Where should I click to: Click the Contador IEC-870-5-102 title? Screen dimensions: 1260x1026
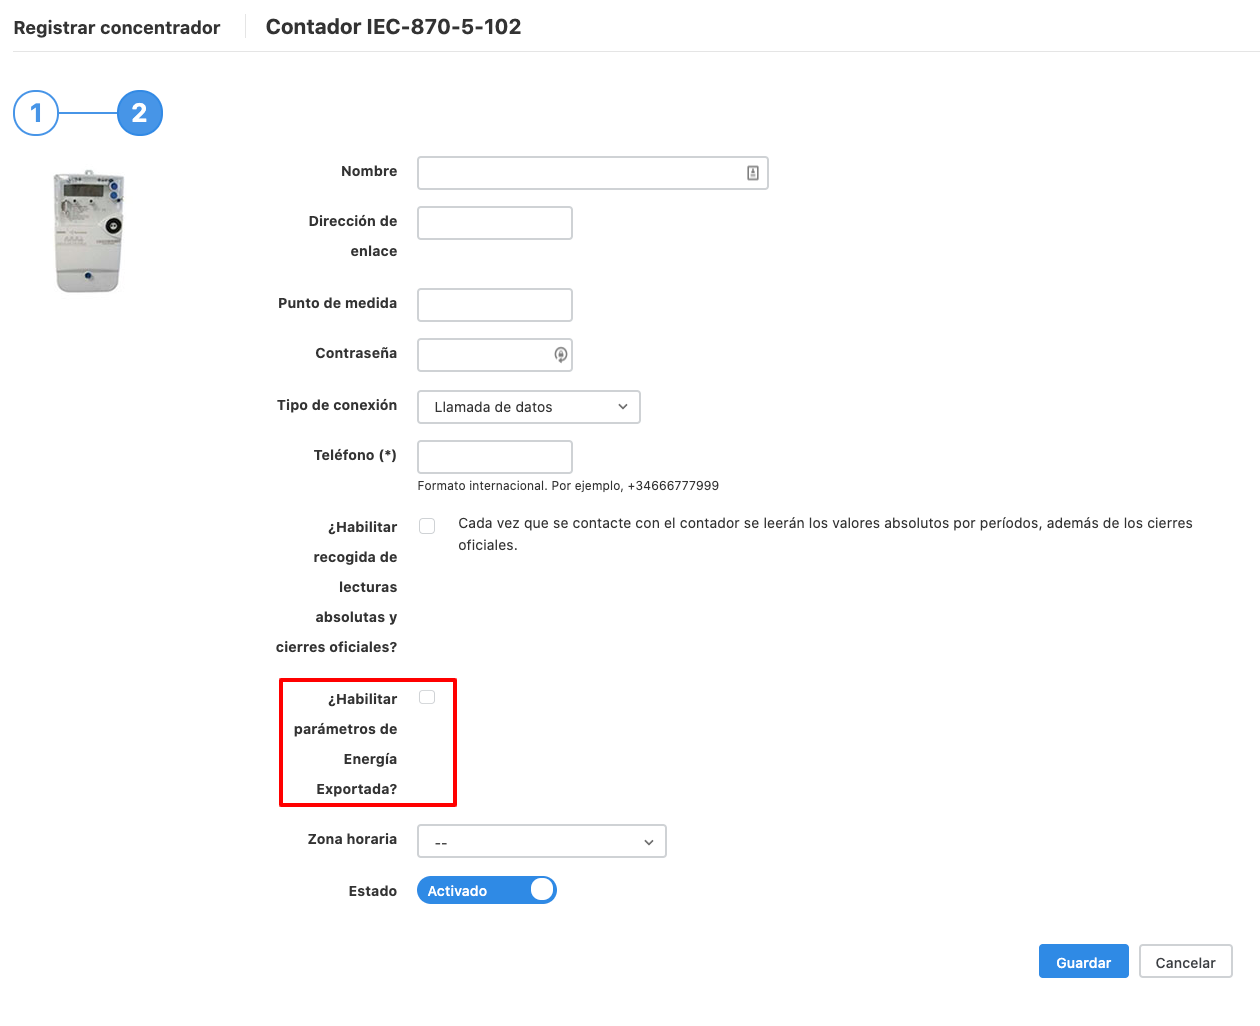(x=393, y=27)
